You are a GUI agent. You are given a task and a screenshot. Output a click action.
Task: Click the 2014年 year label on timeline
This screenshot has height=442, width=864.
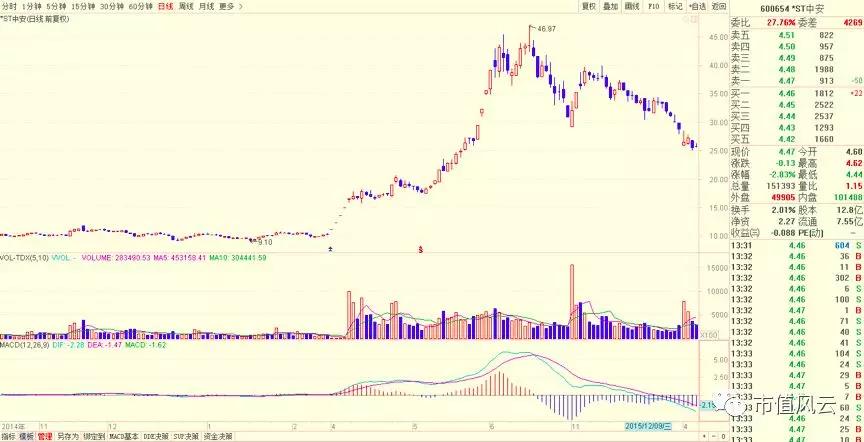click(11, 426)
